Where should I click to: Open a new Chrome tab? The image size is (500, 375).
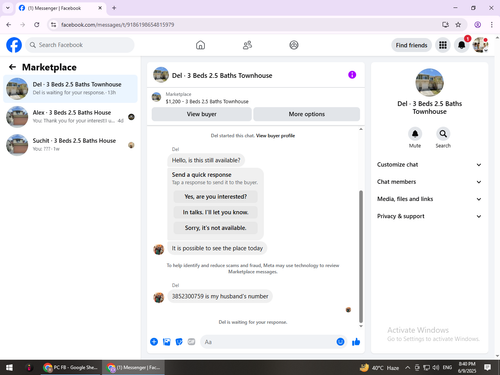click(114, 8)
